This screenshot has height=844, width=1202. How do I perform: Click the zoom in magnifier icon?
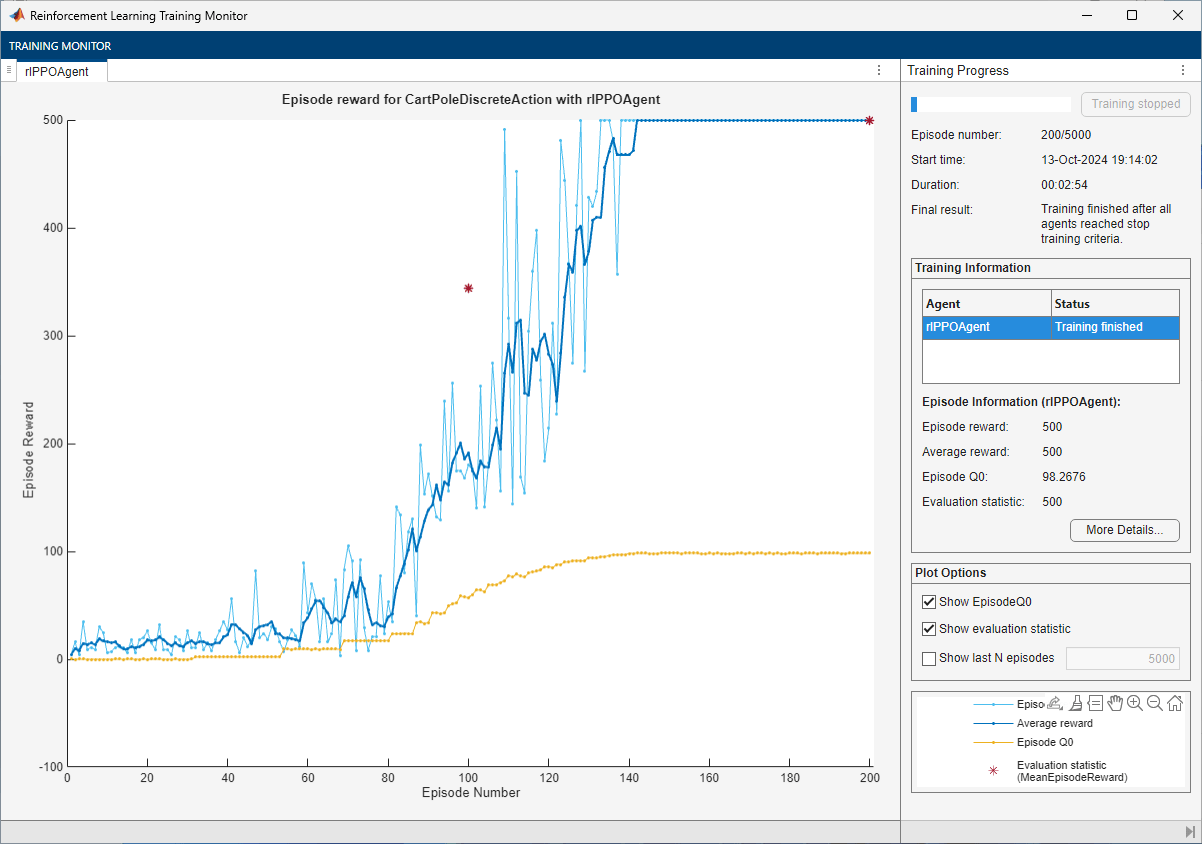coord(1135,703)
